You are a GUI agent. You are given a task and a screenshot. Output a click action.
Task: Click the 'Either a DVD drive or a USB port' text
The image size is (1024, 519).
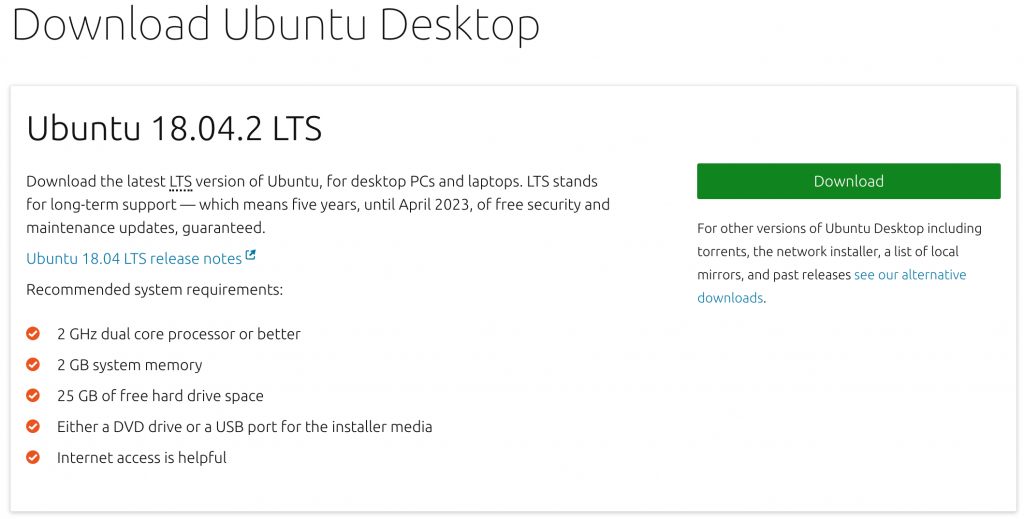245,427
